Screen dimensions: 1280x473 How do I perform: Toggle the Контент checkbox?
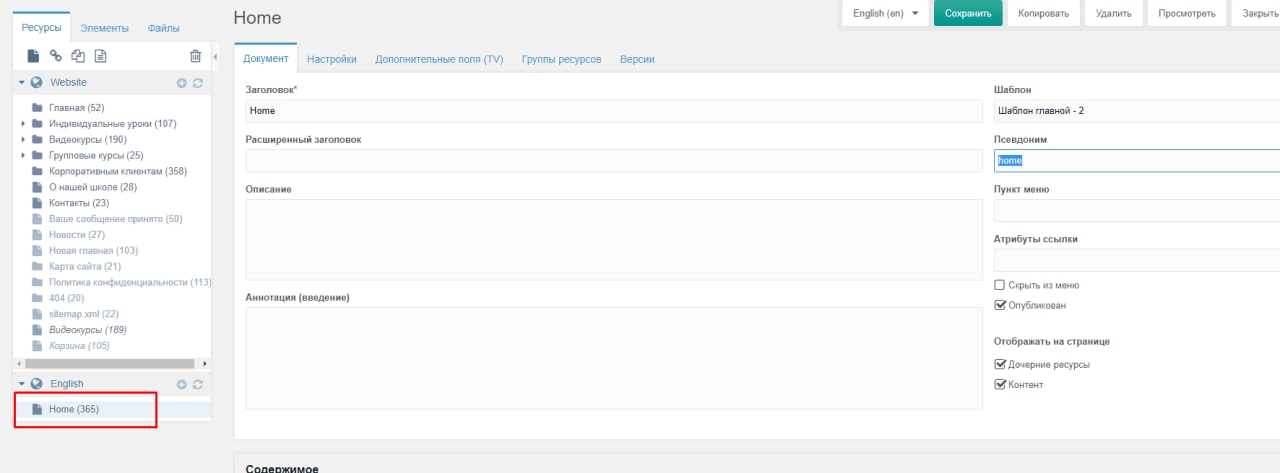point(1000,384)
